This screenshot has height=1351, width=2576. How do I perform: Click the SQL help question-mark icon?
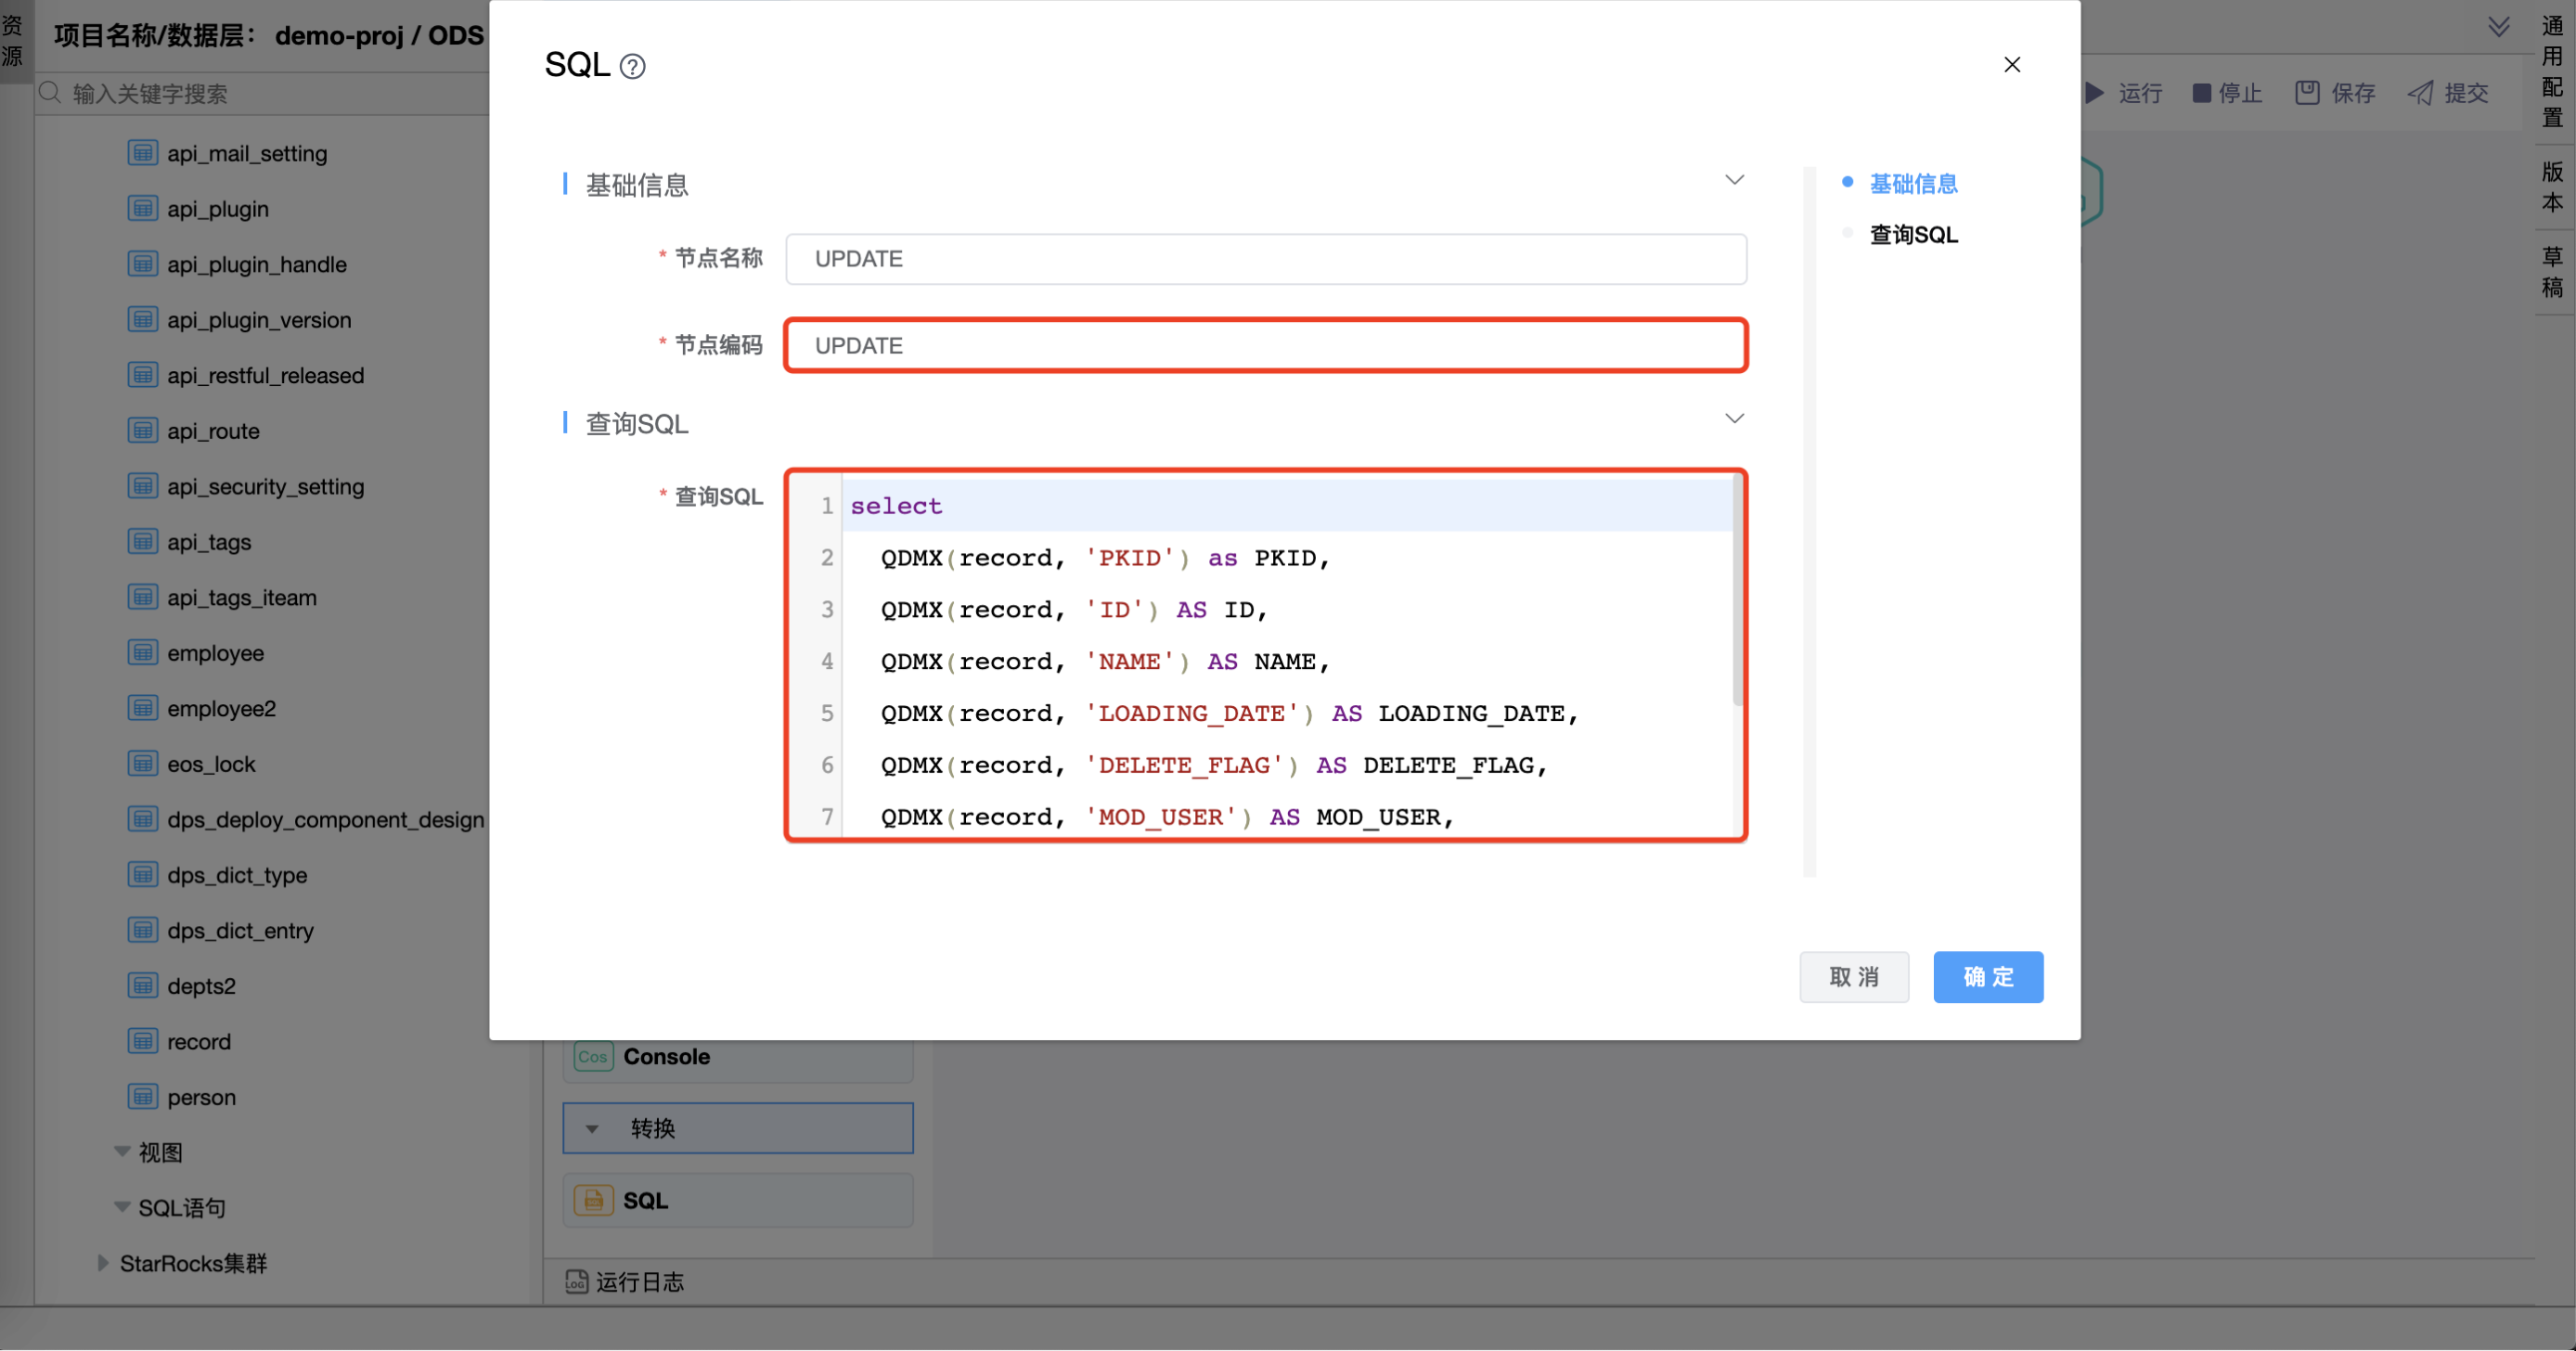tap(632, 66)
